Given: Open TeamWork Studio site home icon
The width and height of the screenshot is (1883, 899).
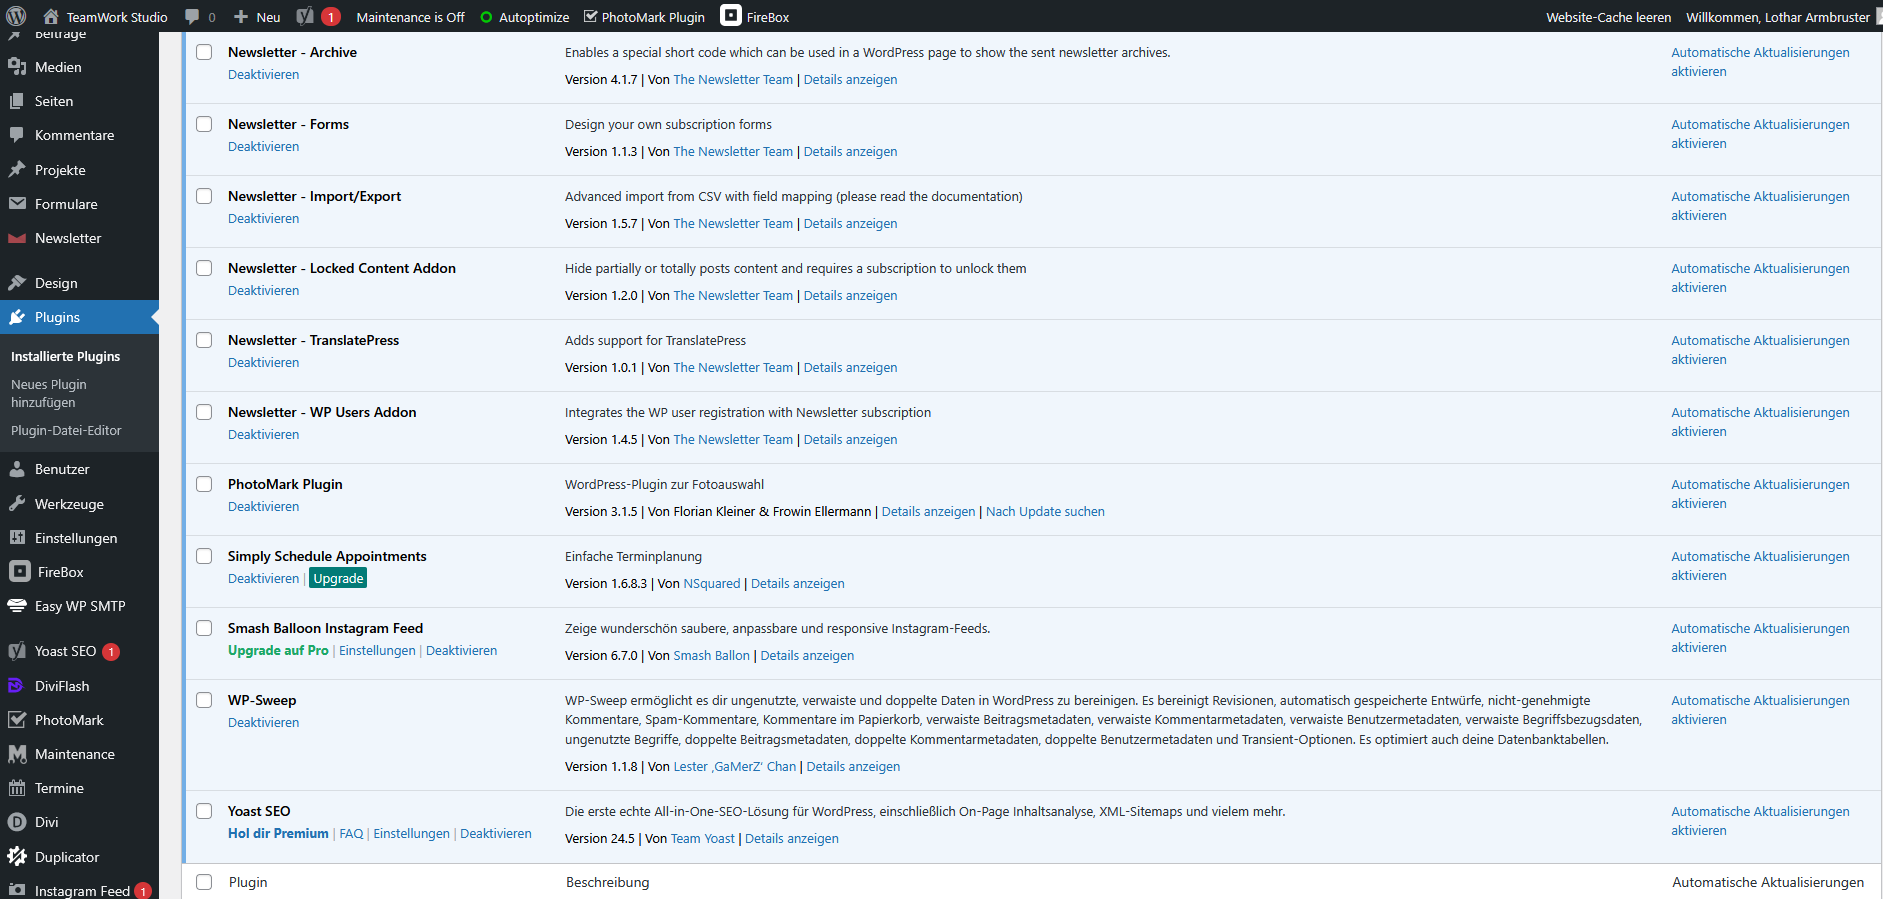Looking at the screenshot, I should pyautogui.click(x=51, y=16).
